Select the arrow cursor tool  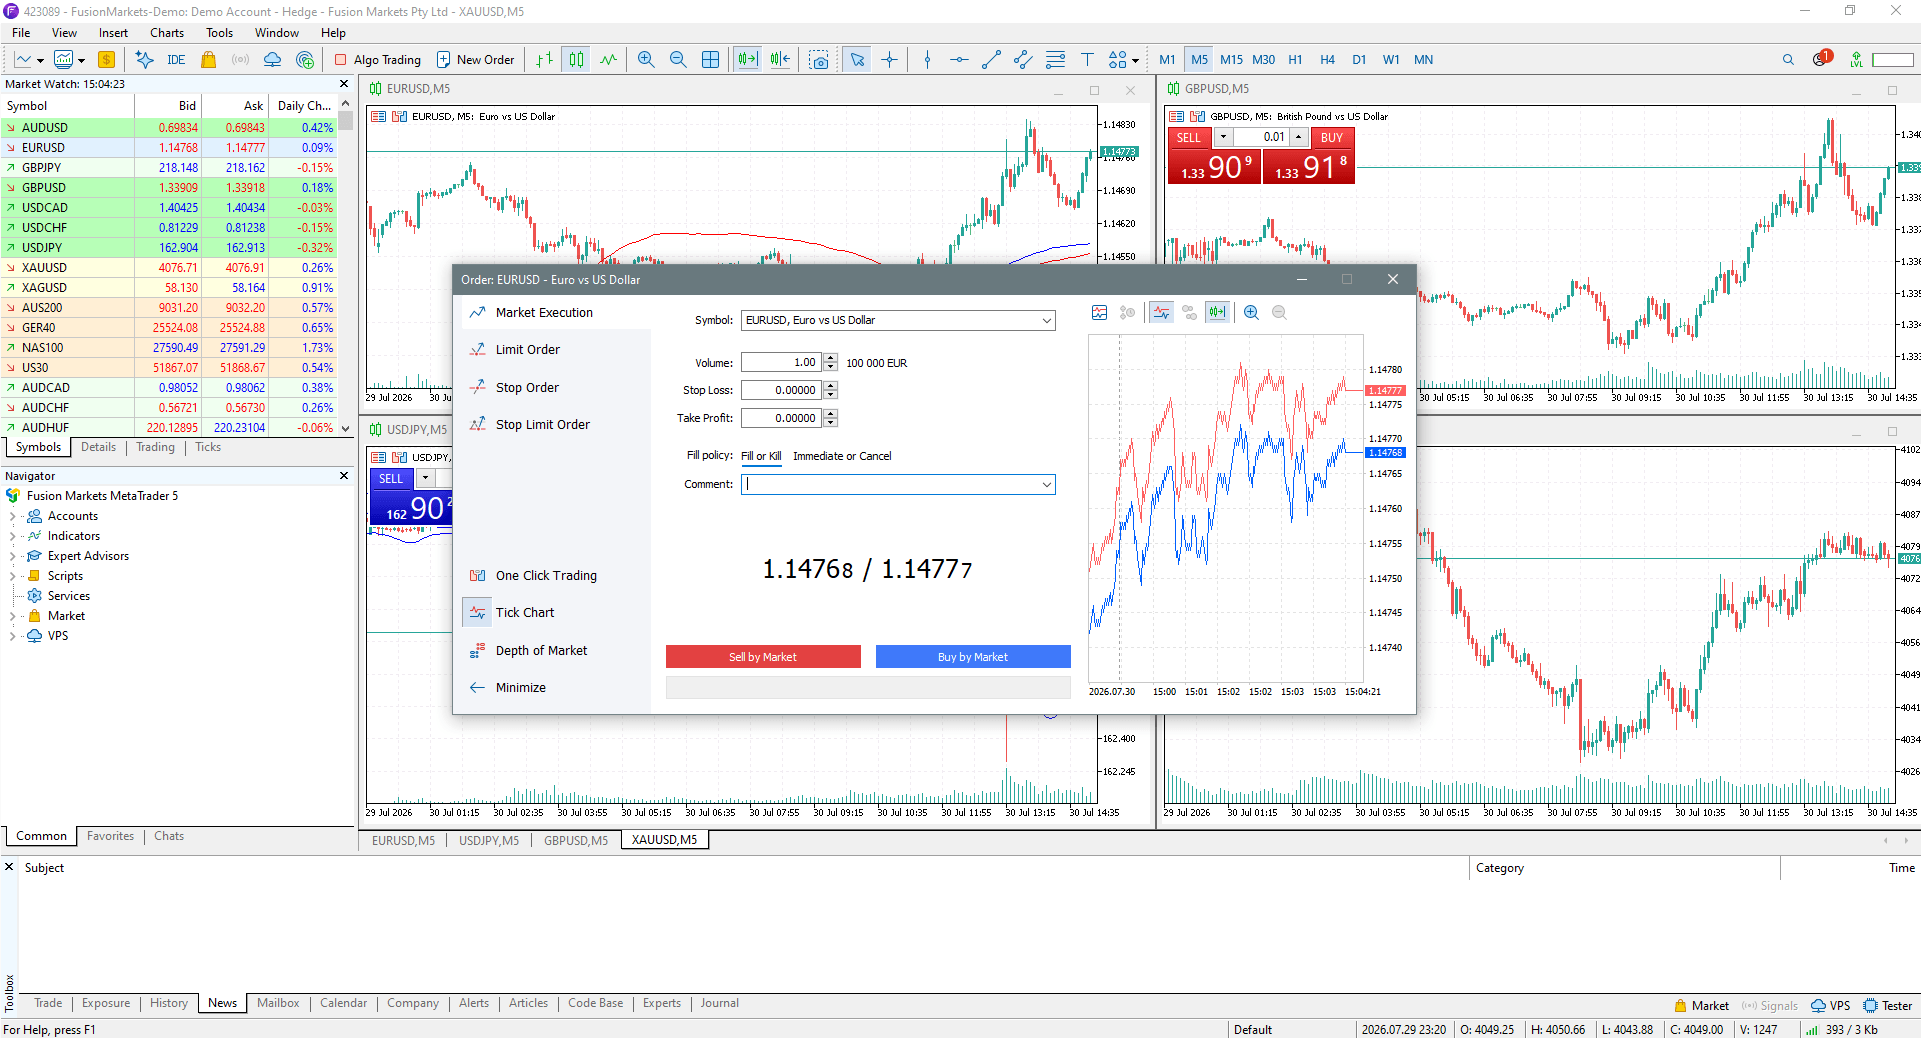(x=857, y=60)
